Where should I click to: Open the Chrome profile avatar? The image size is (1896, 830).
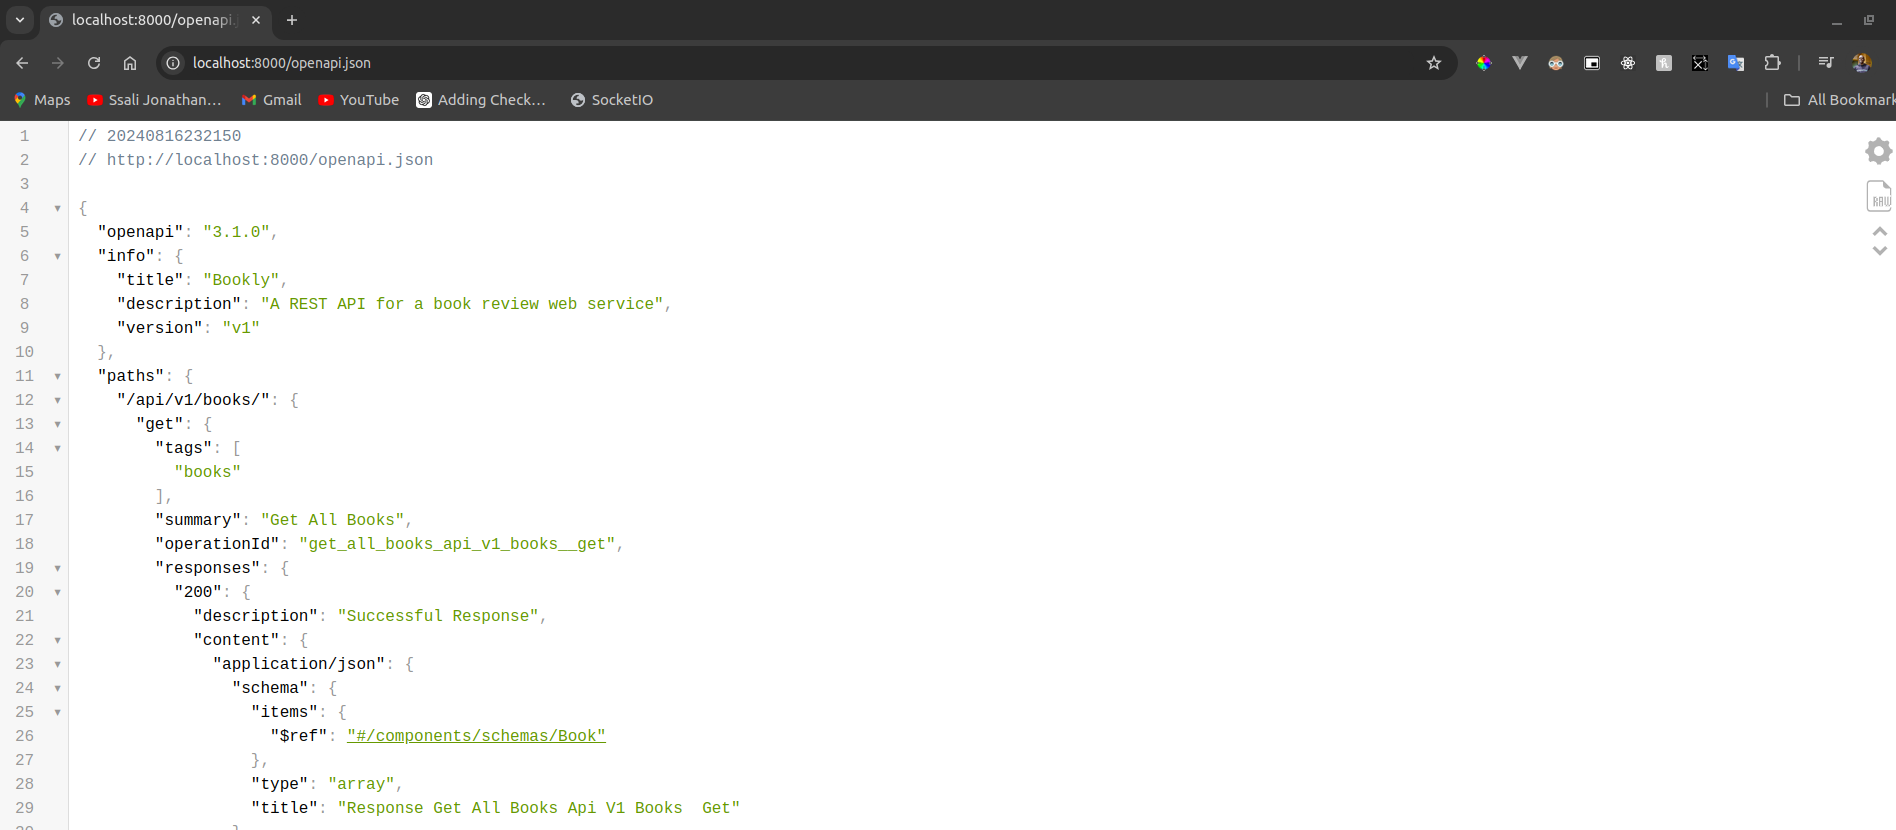pos(1862,63)
